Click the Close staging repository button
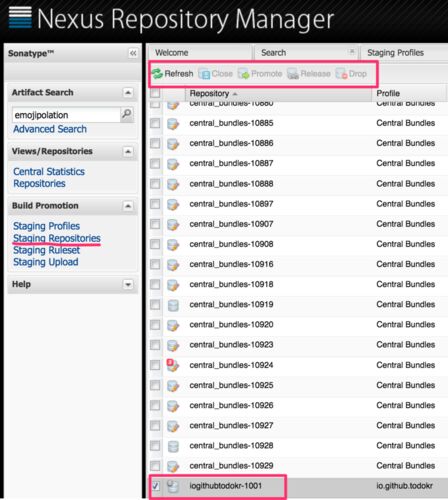 tap(216, 74)
